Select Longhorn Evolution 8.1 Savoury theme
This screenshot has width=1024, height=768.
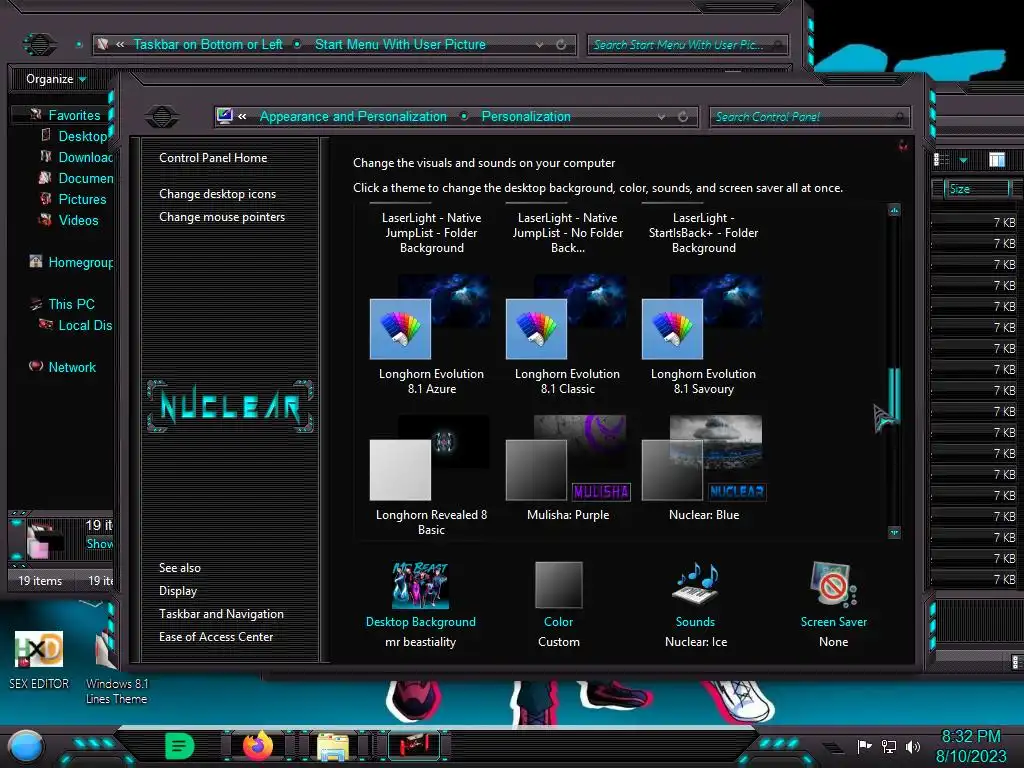click(703, 334)
